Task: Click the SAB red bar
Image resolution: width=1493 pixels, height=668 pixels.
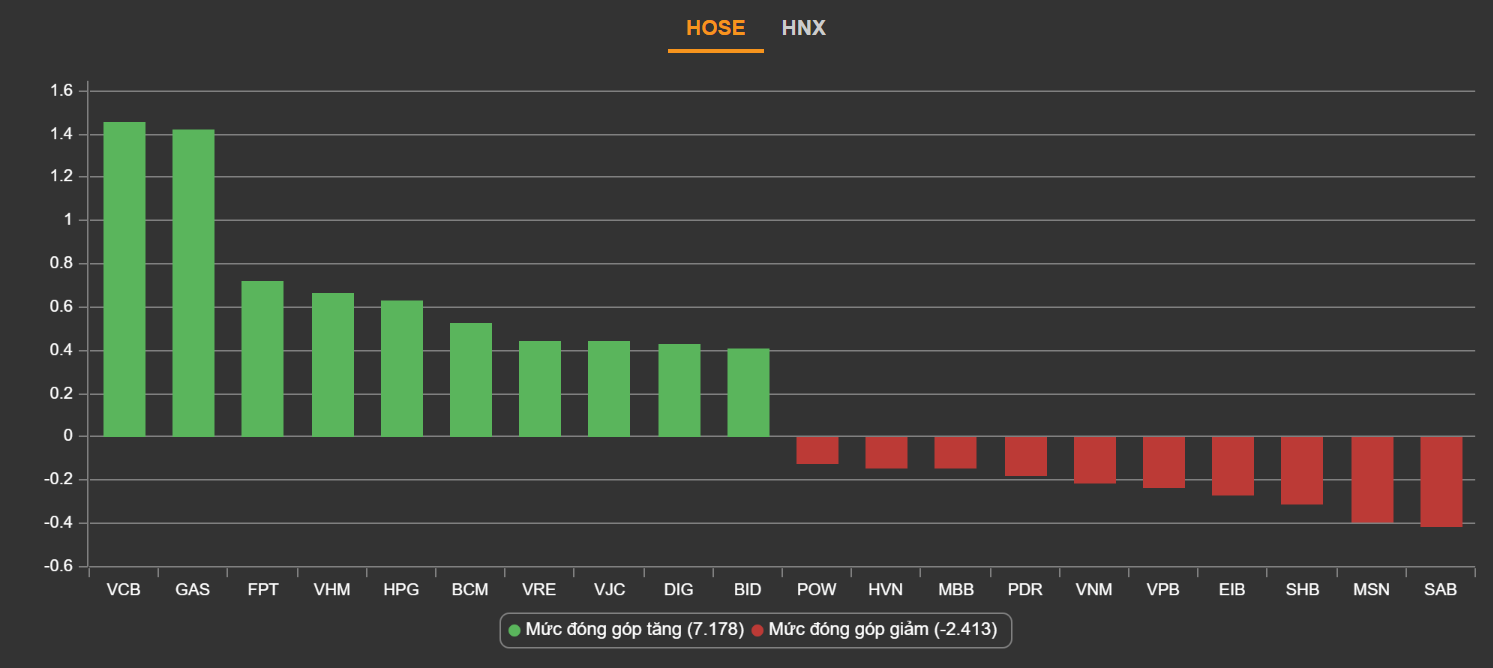Action: (1441, 481)
